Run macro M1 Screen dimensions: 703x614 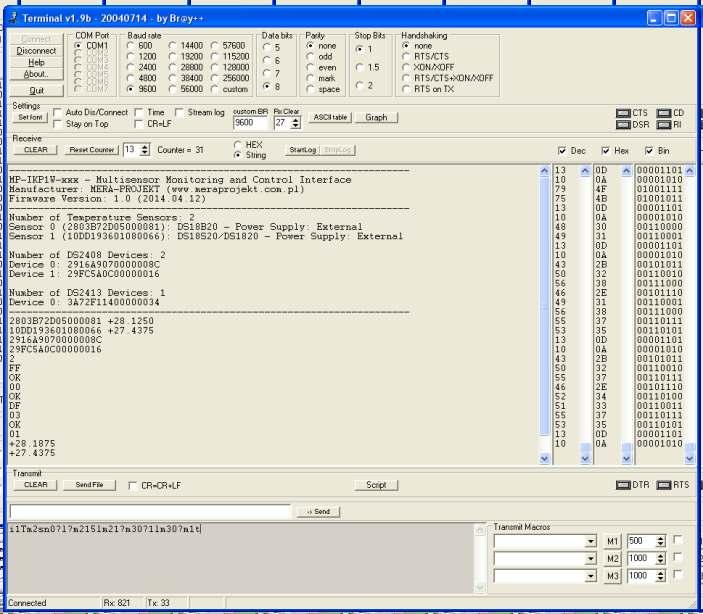pyautogui.click(x=612, y=541)
